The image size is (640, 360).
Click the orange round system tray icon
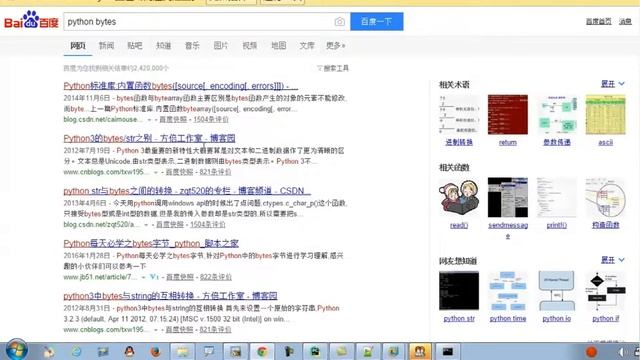pos(591,351)
